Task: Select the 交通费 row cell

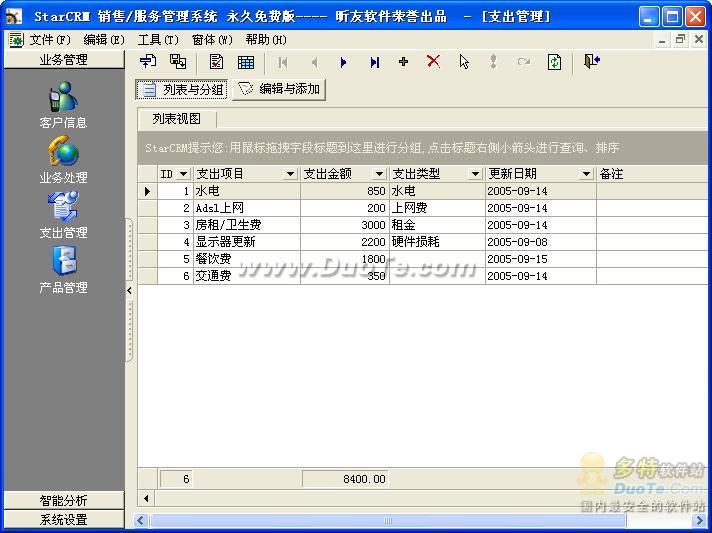Action: click(247, 276)
